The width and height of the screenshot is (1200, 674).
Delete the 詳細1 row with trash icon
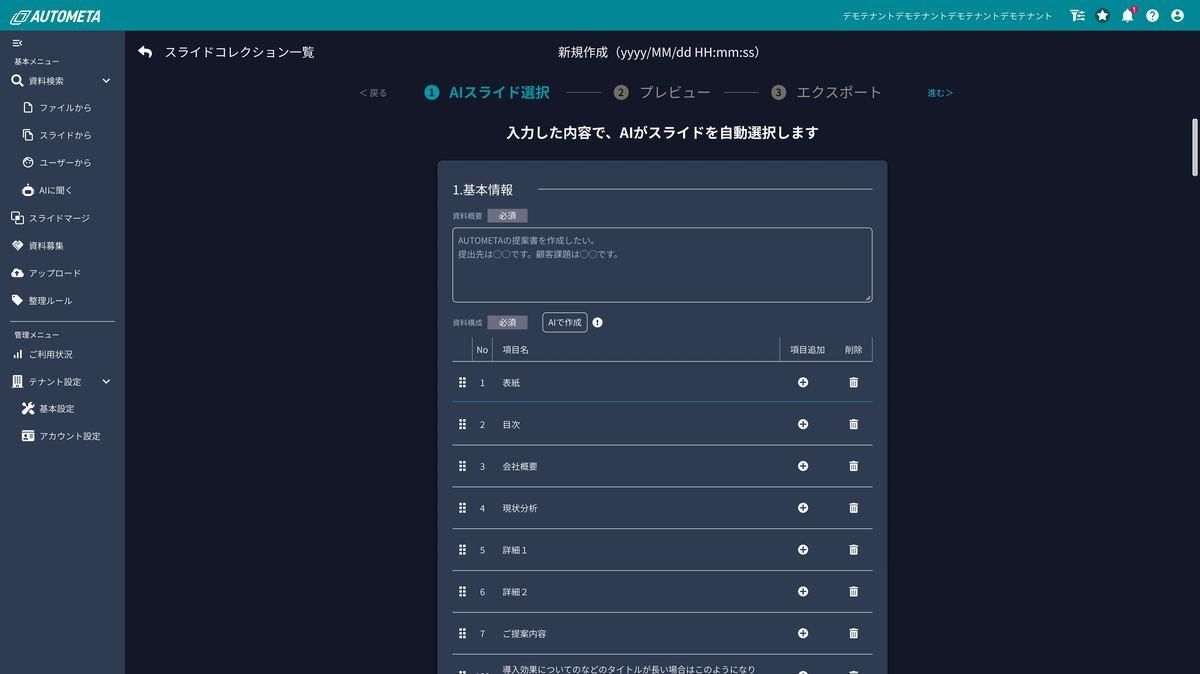pos(853,550)
